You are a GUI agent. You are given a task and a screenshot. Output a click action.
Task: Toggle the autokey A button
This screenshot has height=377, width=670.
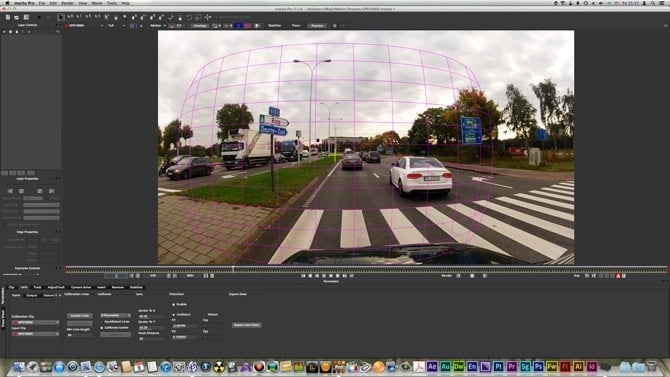618,276
